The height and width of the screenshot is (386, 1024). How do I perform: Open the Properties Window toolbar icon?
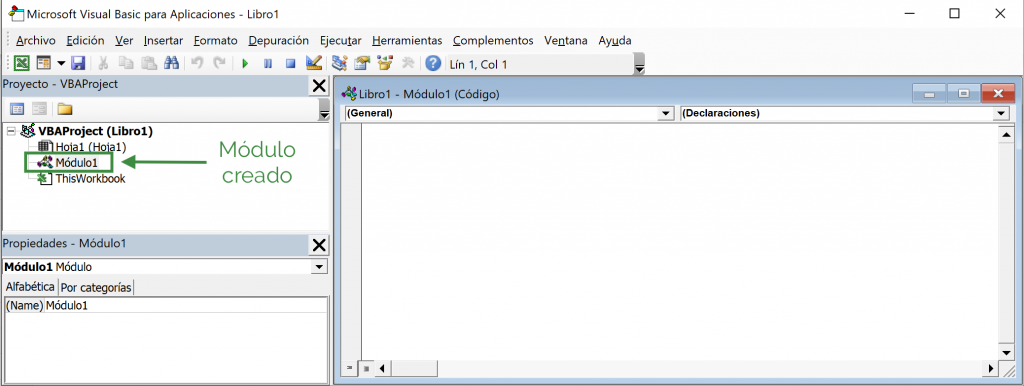362,63
